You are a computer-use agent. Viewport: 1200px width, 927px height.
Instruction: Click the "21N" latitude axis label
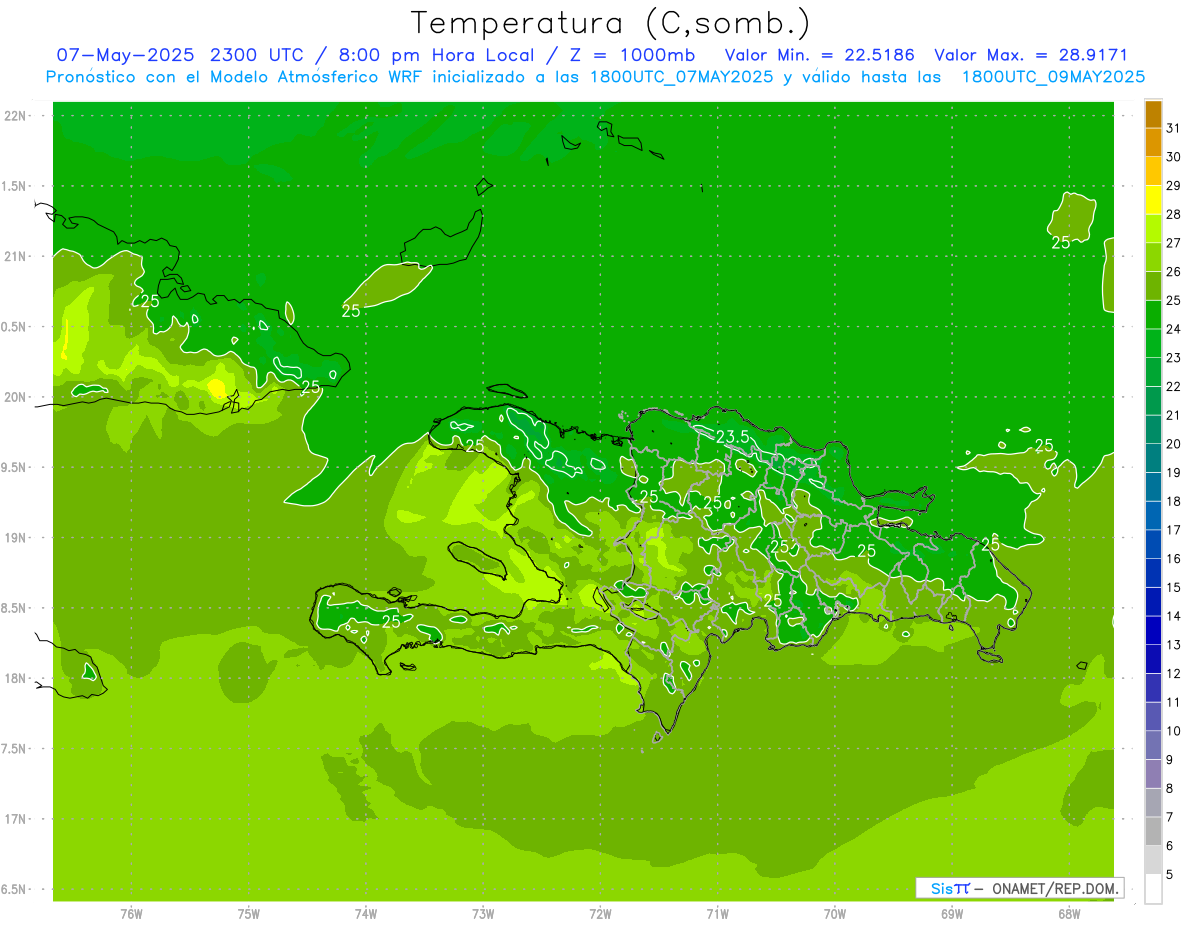15,256
